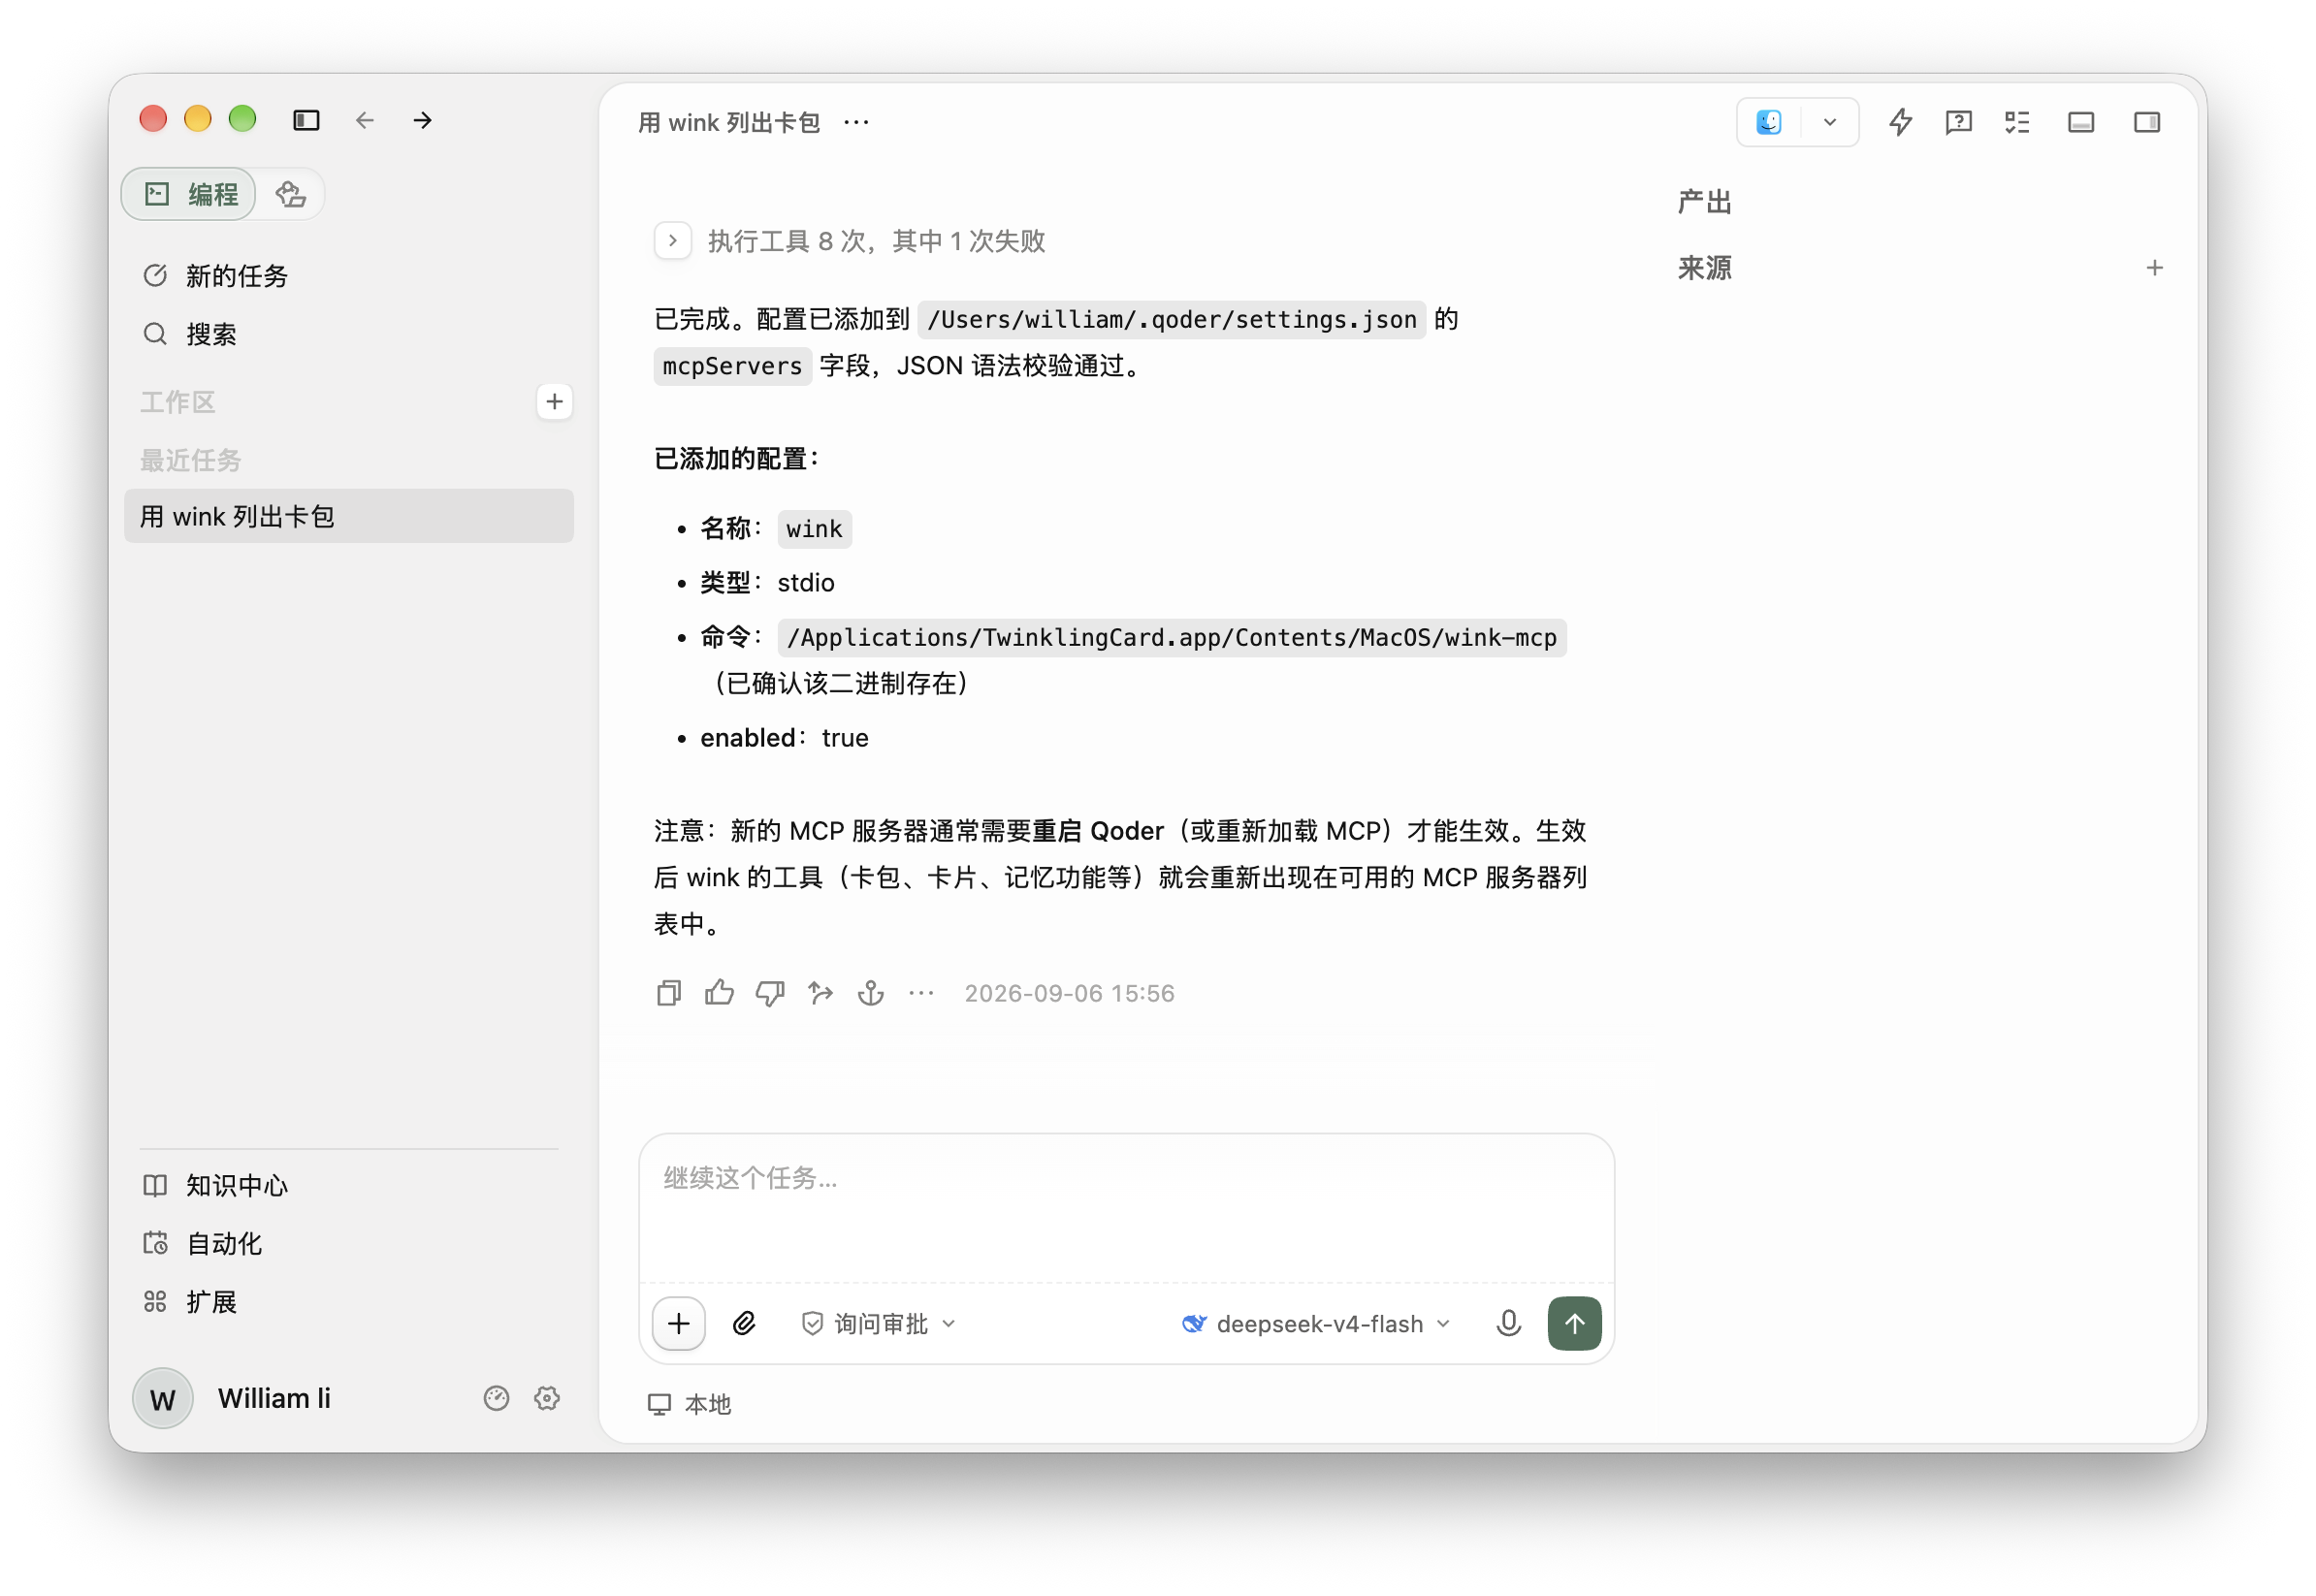
Task: Add a new 工作区 with plus button
Action: click(x=555, y=402)
